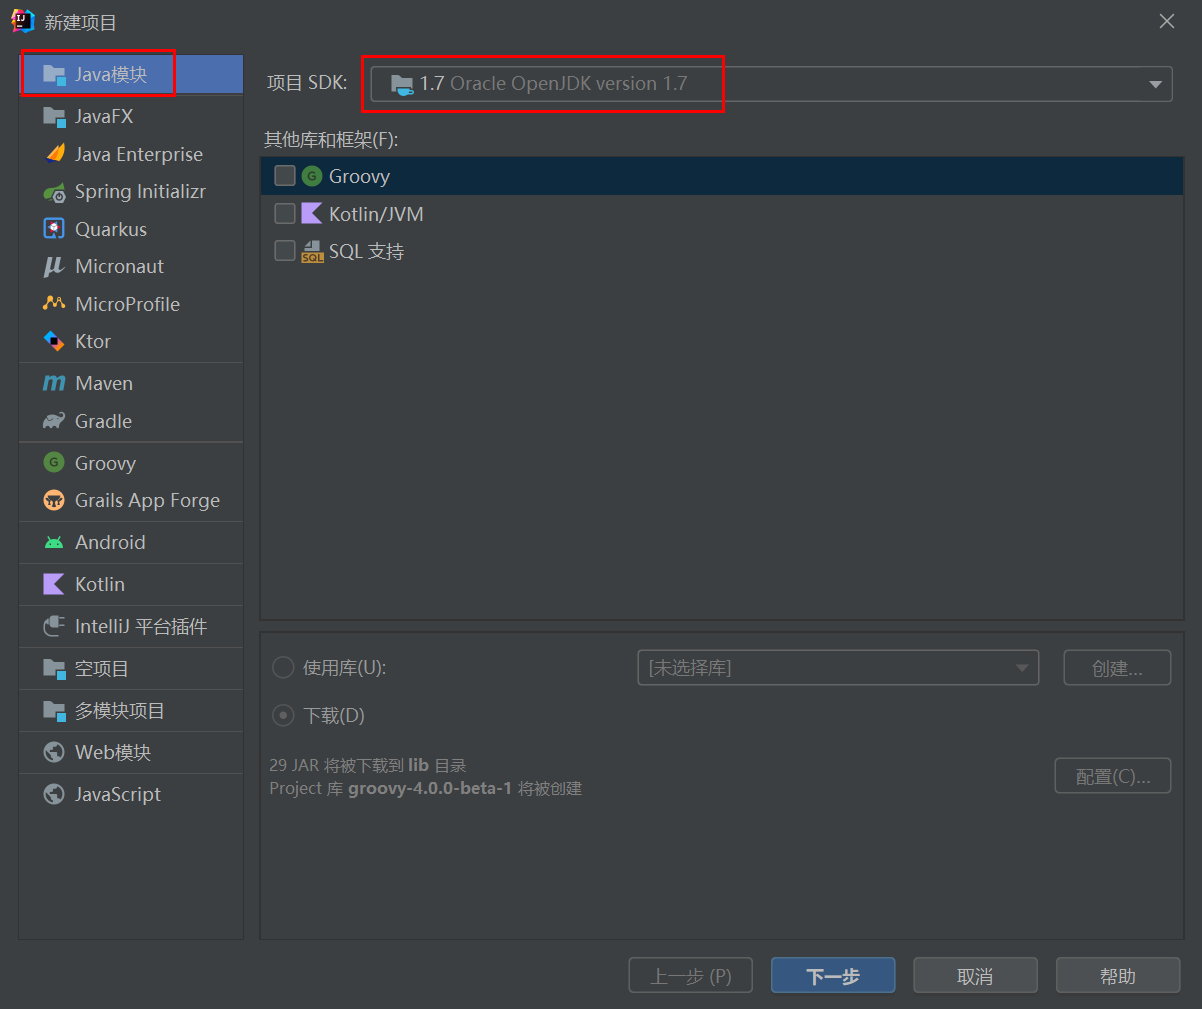Viewport: 1202px width, 1009px height.
Task: Open the 项目 SDK dropdown arrow
Action: [1155, 84]
